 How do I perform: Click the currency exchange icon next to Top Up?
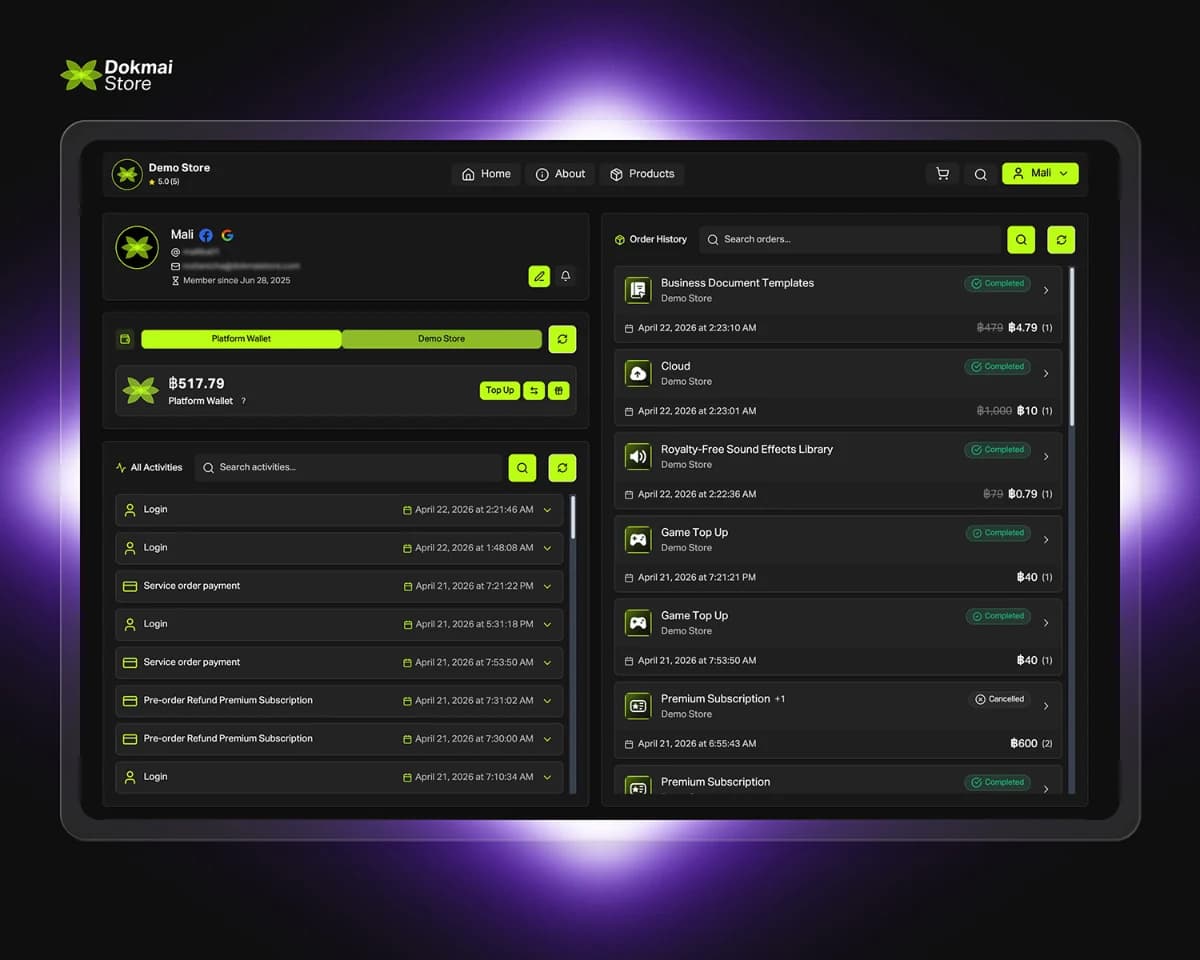coord(533,390)
